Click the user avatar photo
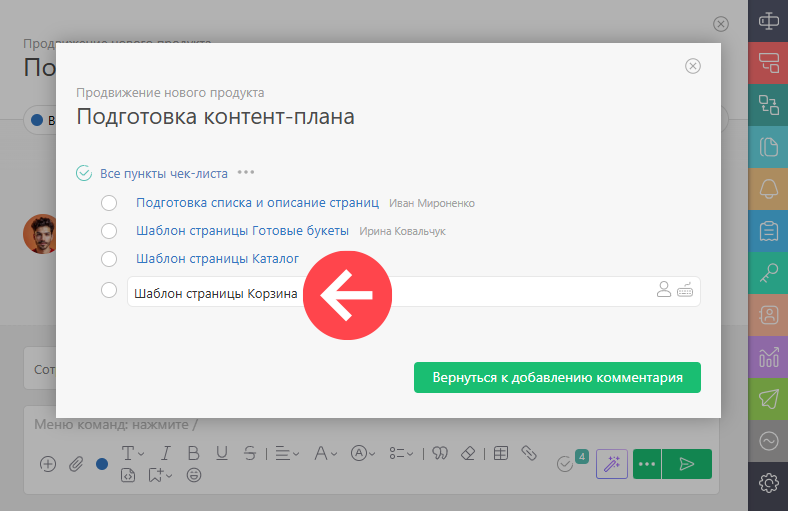788x511 pixels. click(x=41, y=234)
